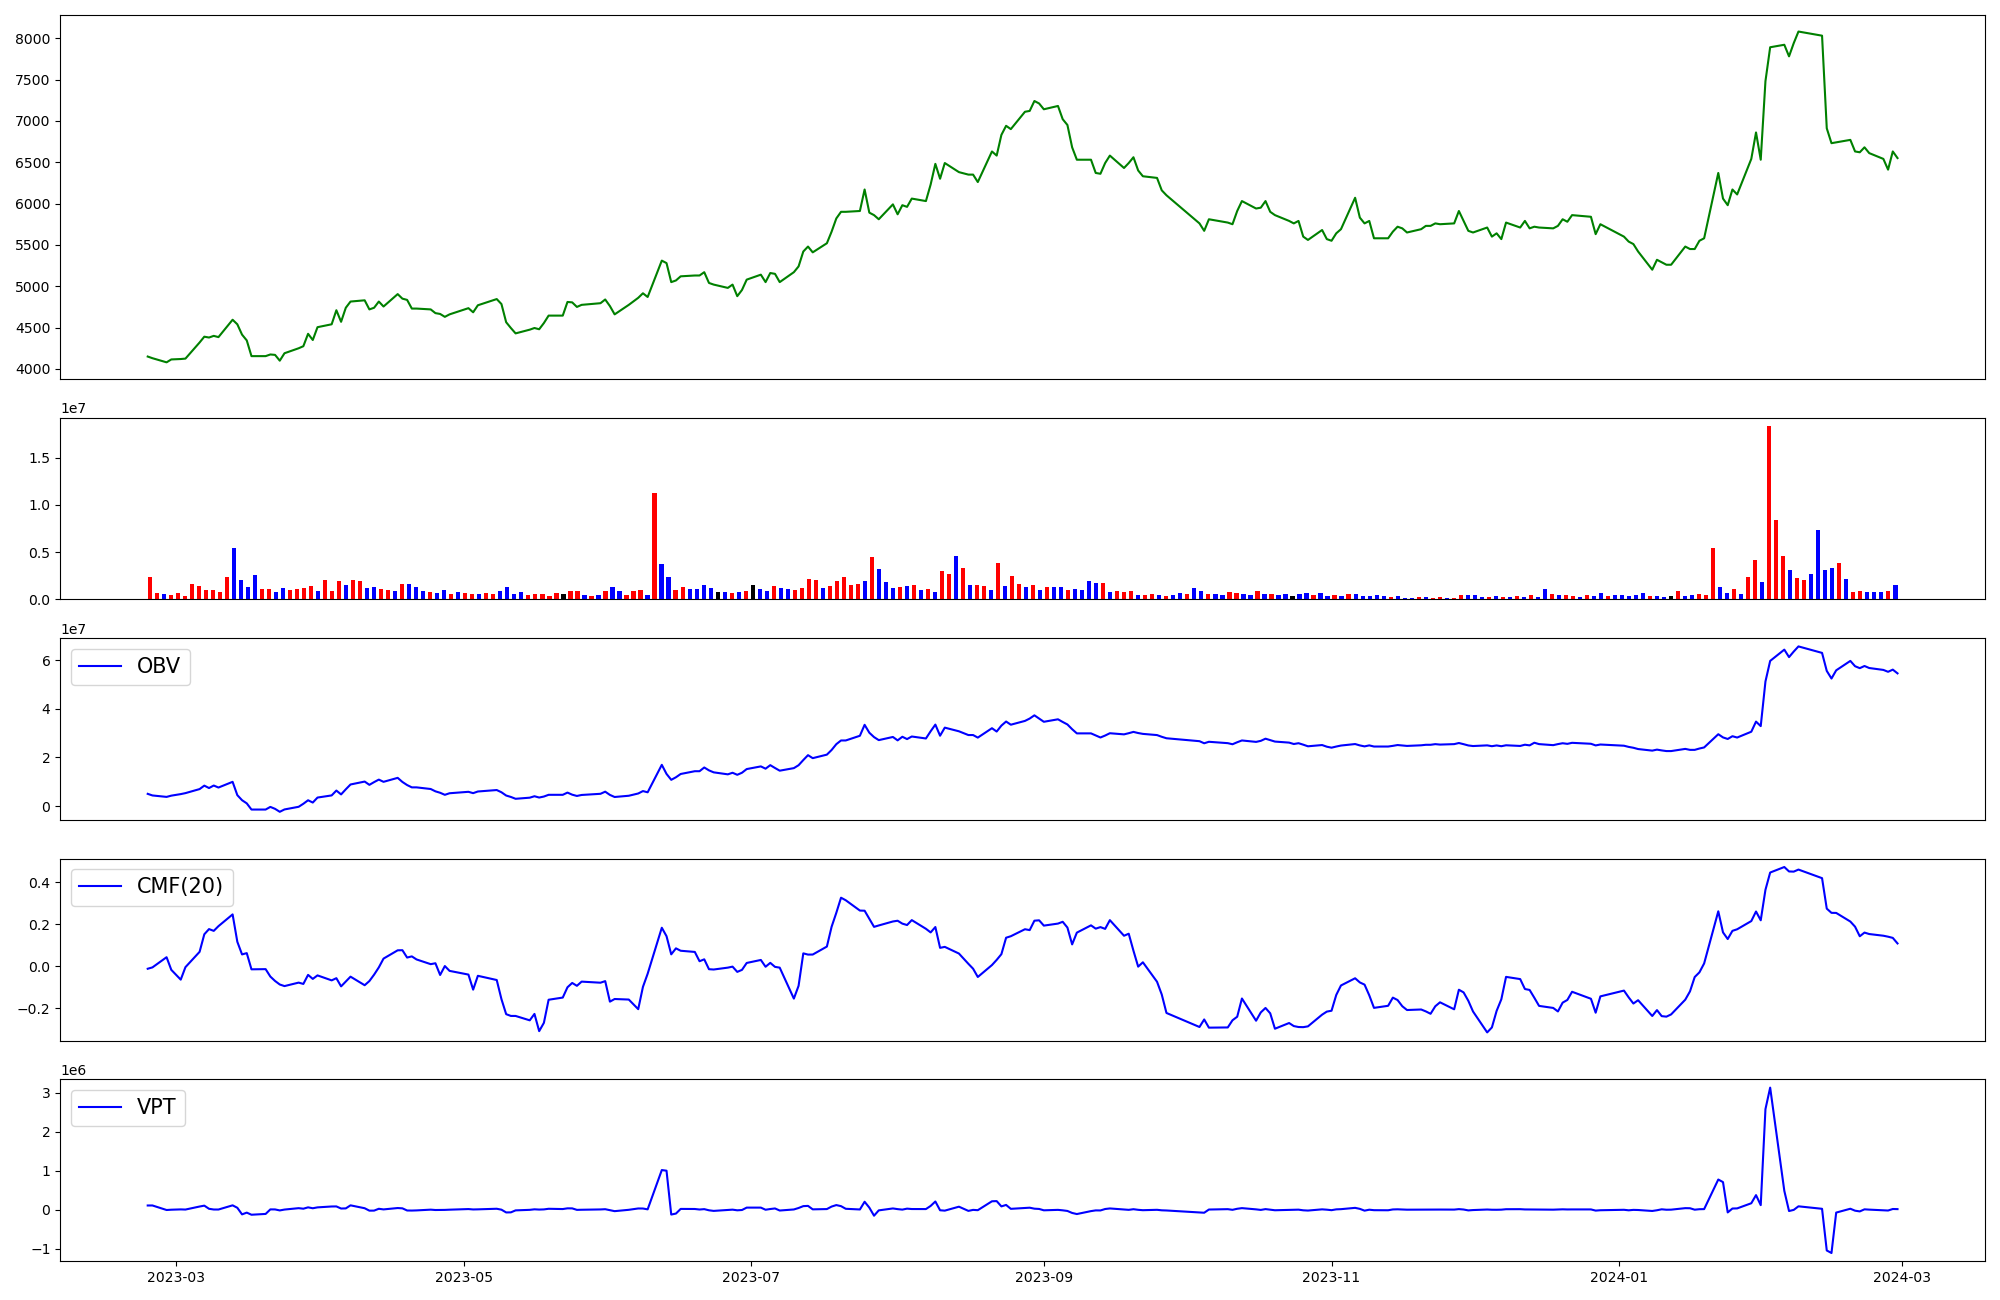Click the 2023-07 x-axis date label

point(751,1276)
